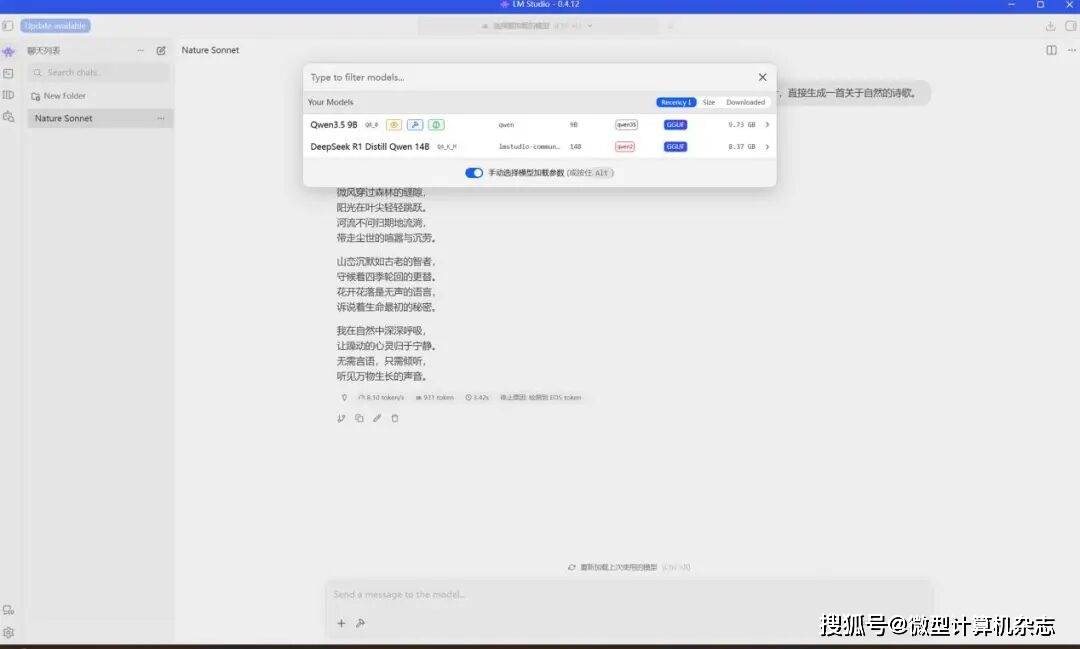This screenshot has width=1080, height=649.
Task: Sort models by Downloaded
Action: (745, 102)
